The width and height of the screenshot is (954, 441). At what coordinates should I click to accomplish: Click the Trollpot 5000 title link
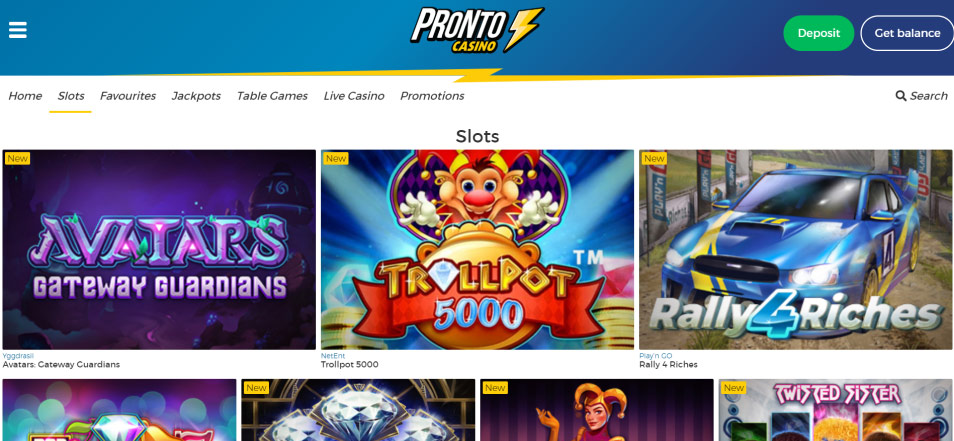coord(349,364)
